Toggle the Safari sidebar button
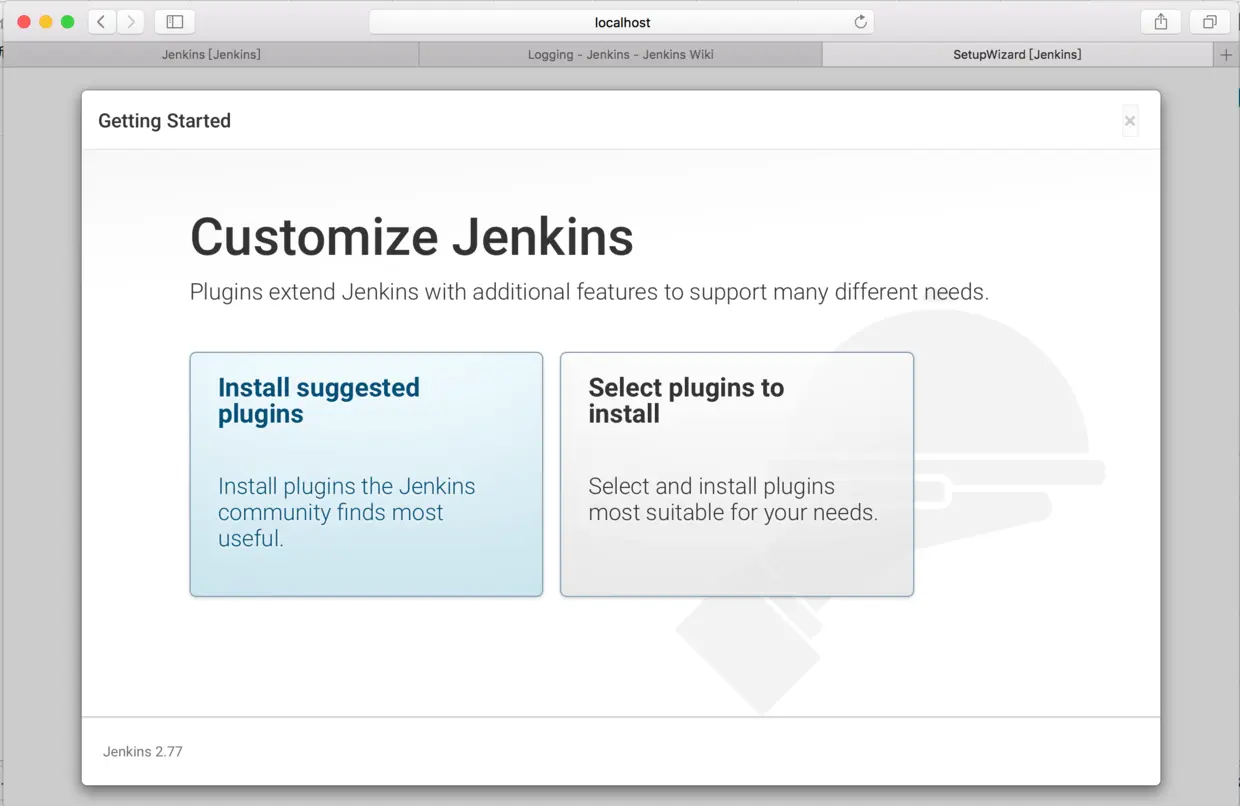Viewport: 1240px width, 806px height. 175,21
